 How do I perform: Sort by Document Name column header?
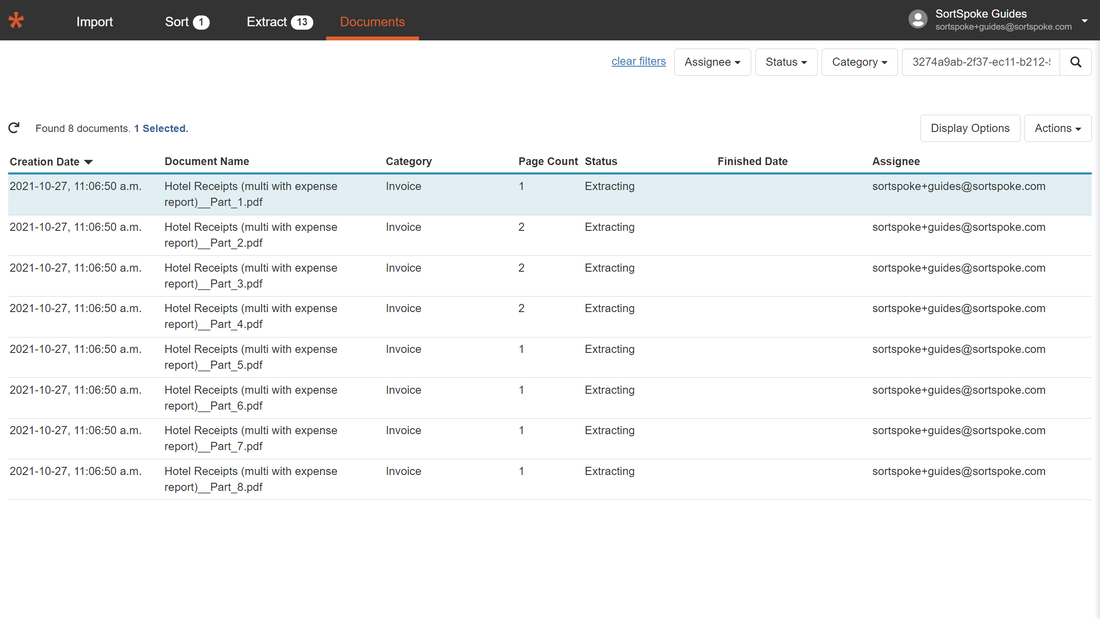[207, 161]
